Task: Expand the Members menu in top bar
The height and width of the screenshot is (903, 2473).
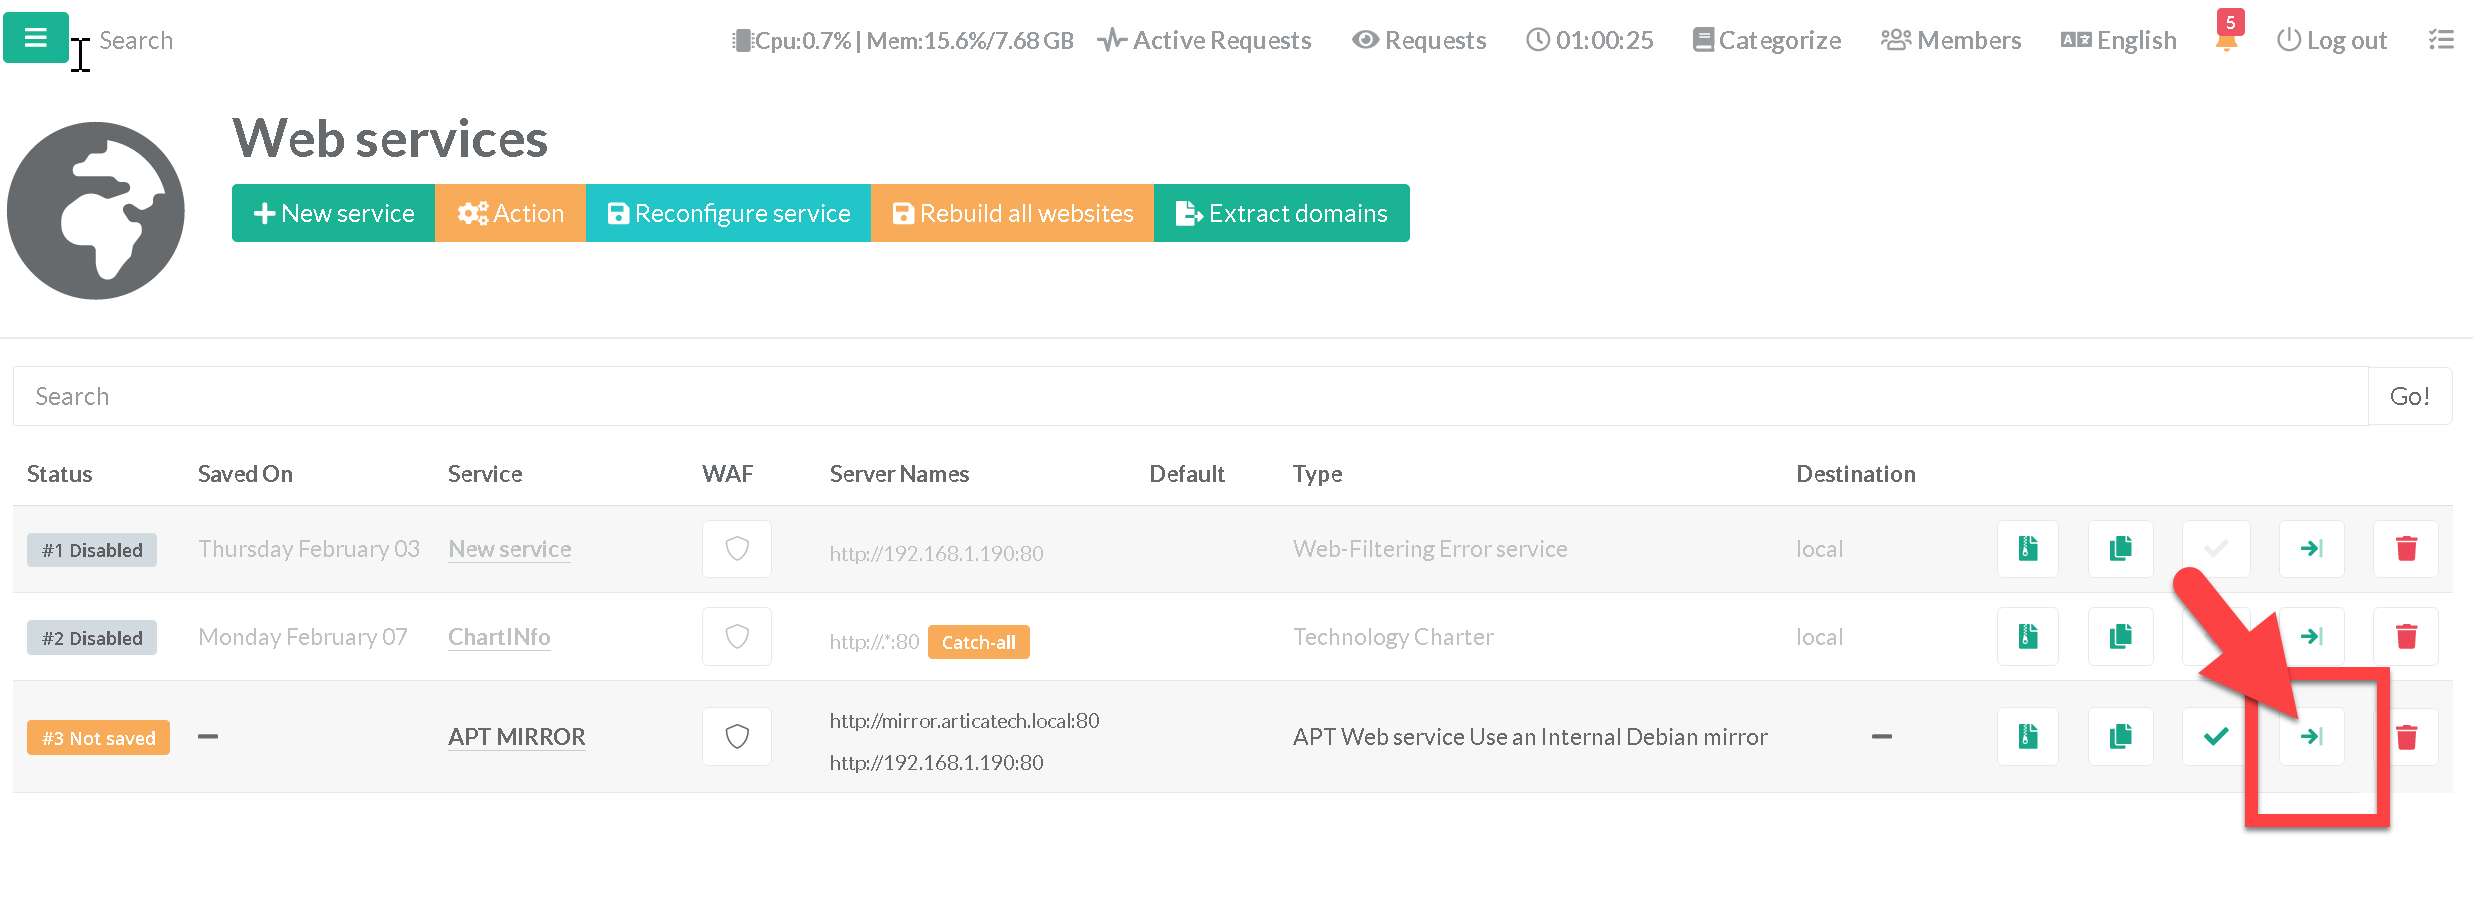Action: click(1951, 40)
